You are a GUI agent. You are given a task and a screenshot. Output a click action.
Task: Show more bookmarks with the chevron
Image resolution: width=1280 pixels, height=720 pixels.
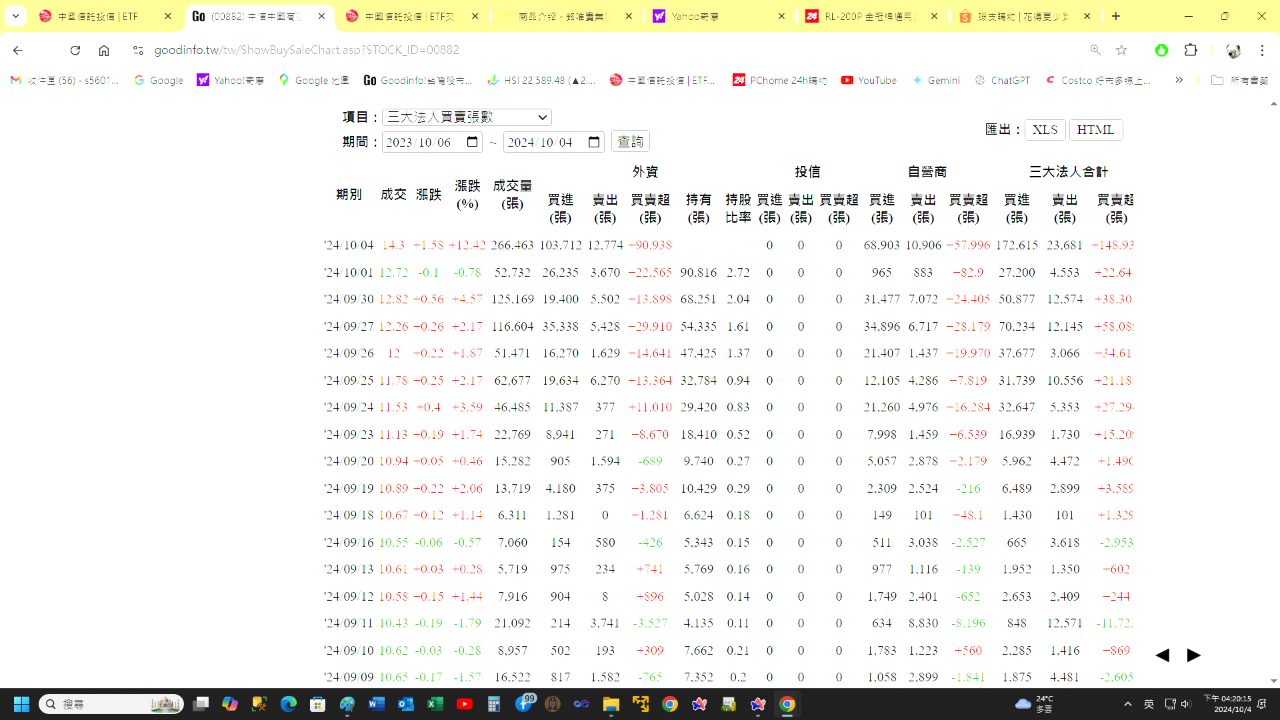point(1179,80)
